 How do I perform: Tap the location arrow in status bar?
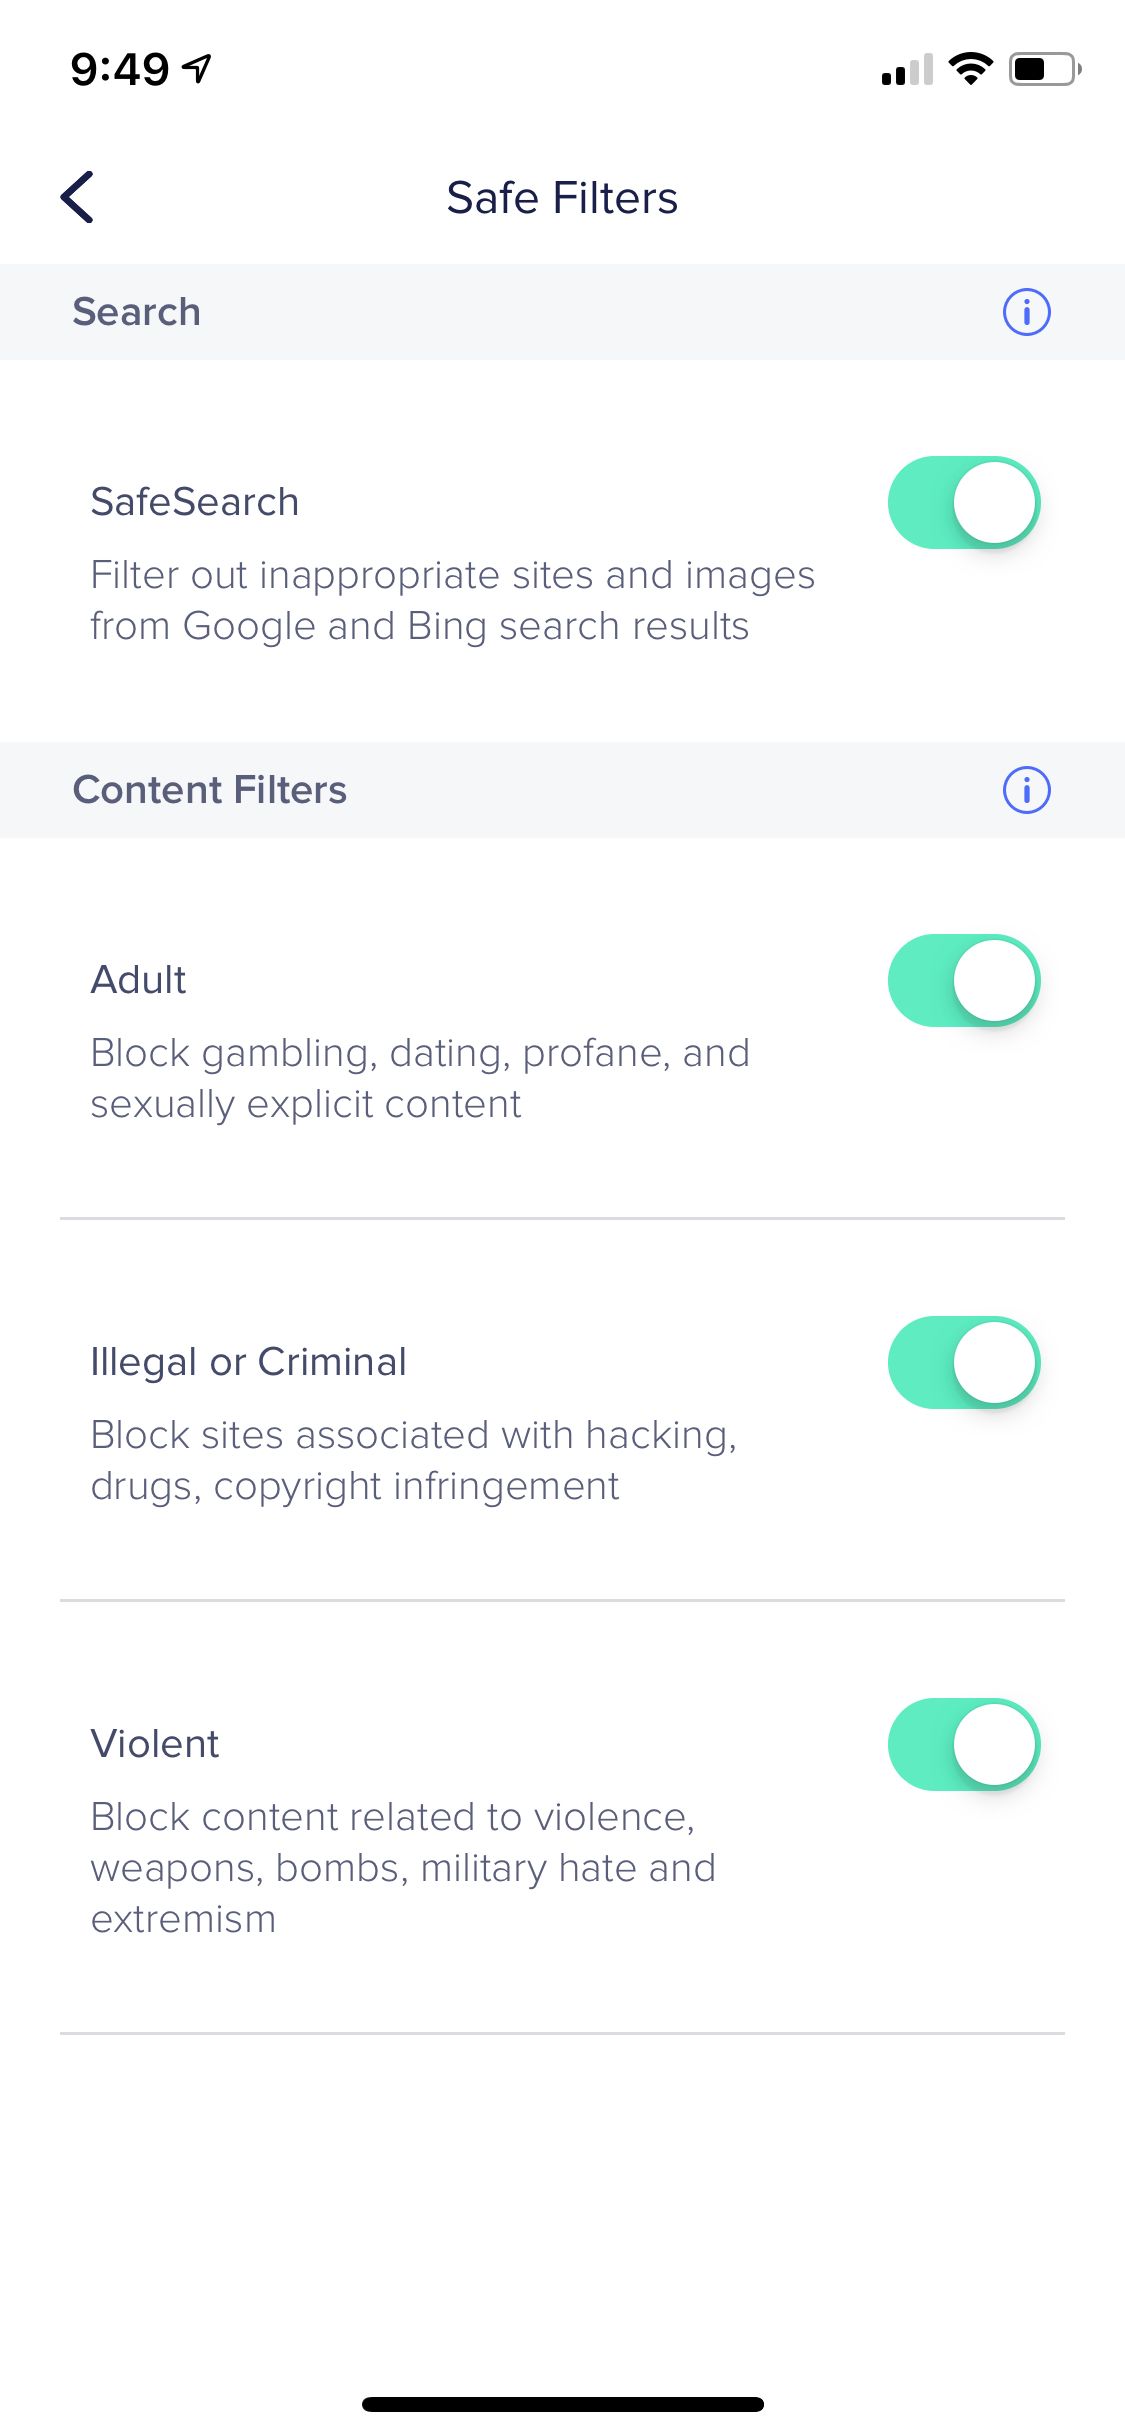click(x=197, y=68)
